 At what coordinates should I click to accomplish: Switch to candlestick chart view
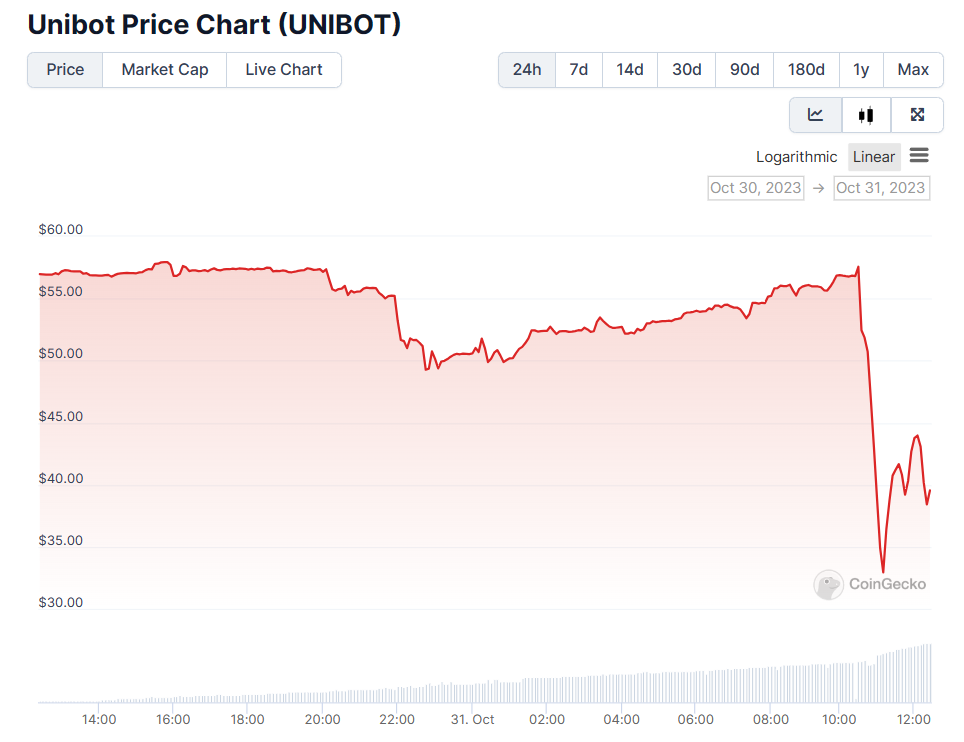(866, 114)
